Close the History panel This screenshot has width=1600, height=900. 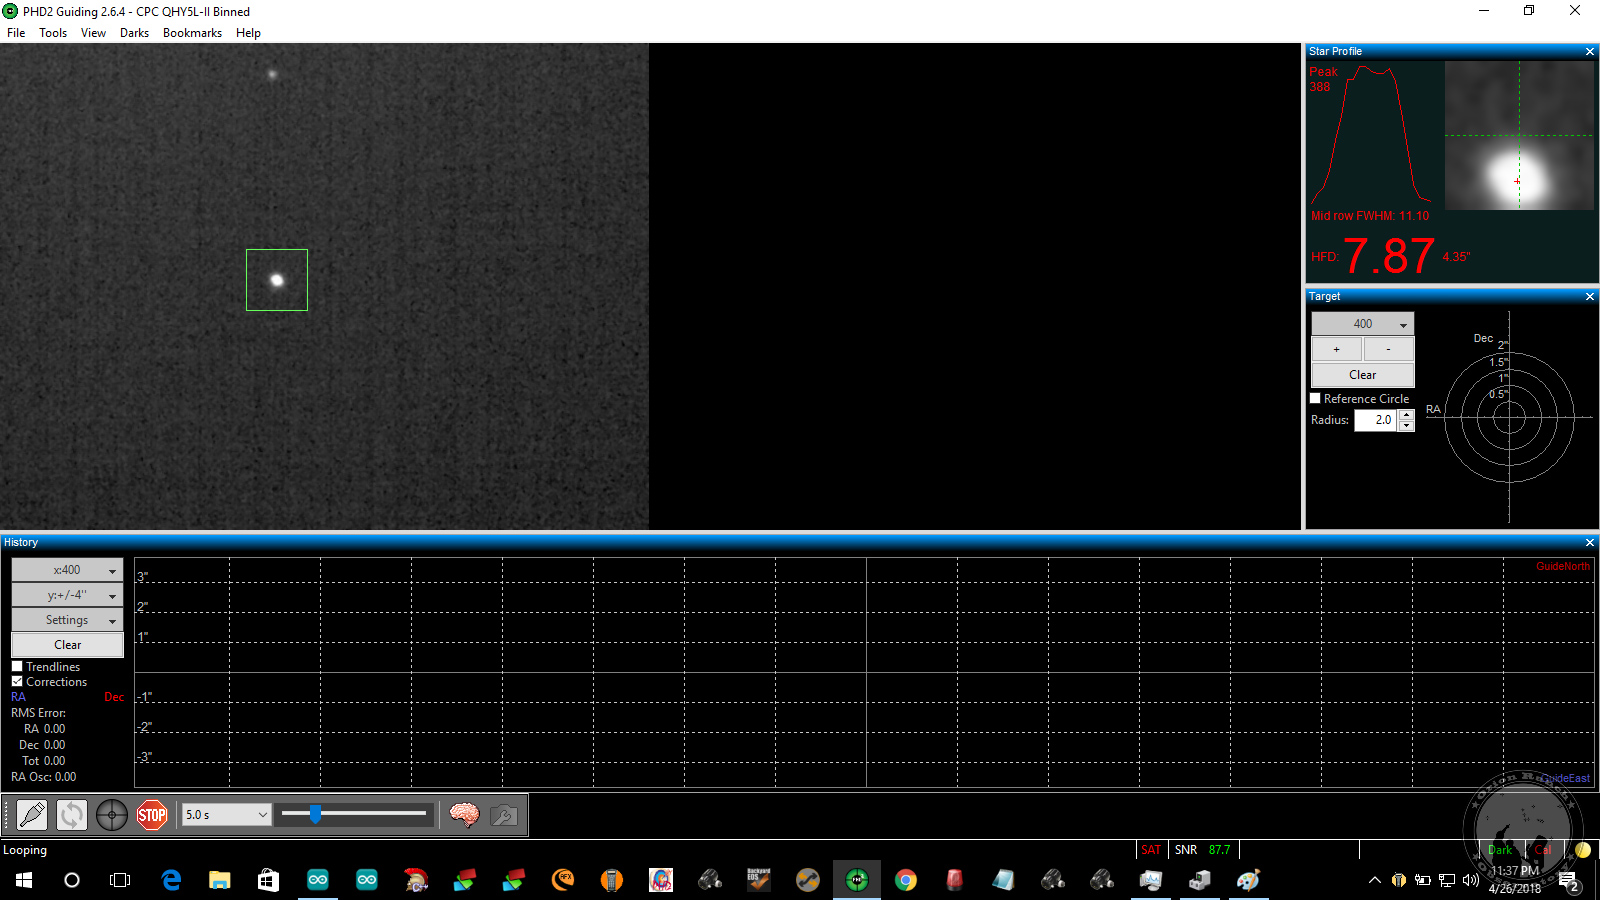pos(1590,542)
